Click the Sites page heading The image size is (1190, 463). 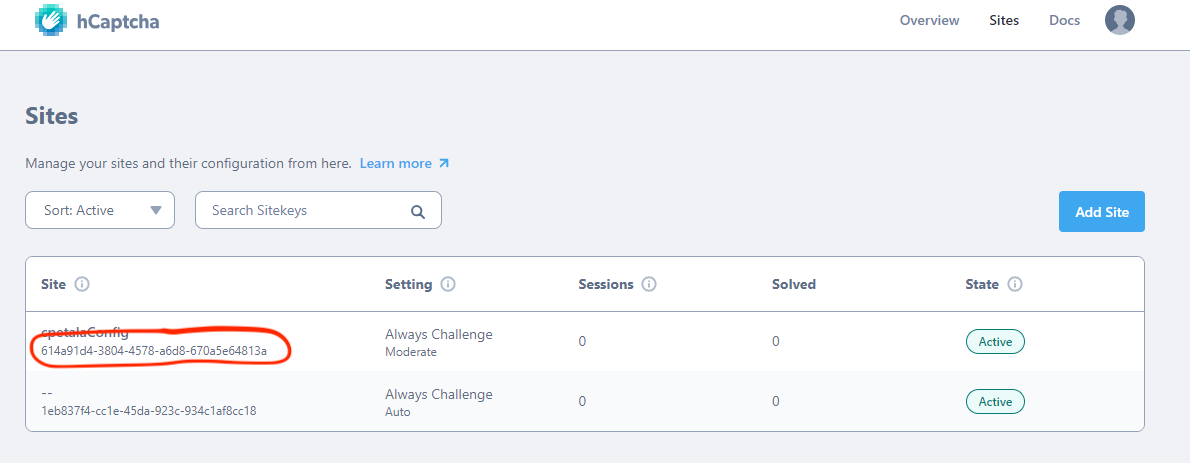tap(52, 116)
